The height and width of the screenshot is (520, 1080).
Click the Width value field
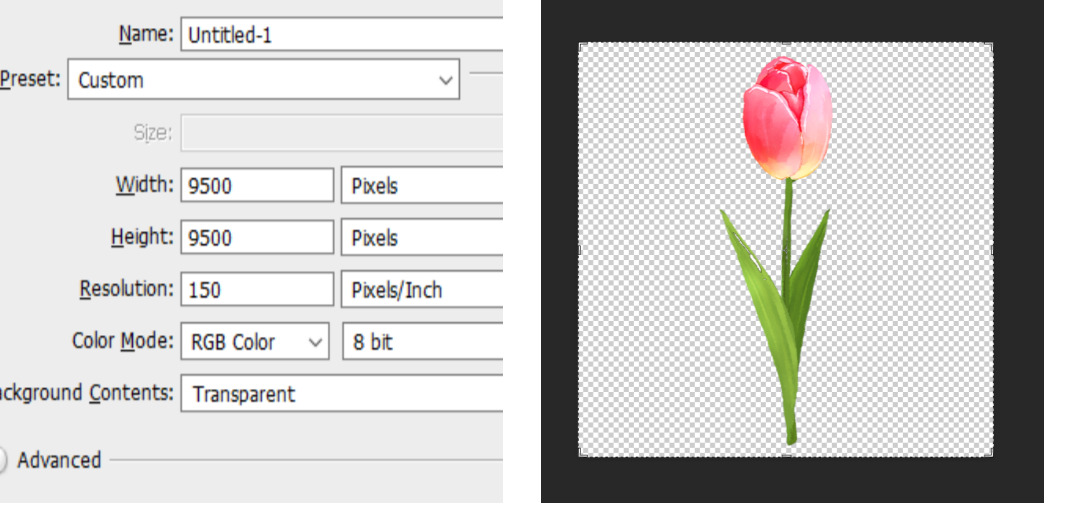256,185
